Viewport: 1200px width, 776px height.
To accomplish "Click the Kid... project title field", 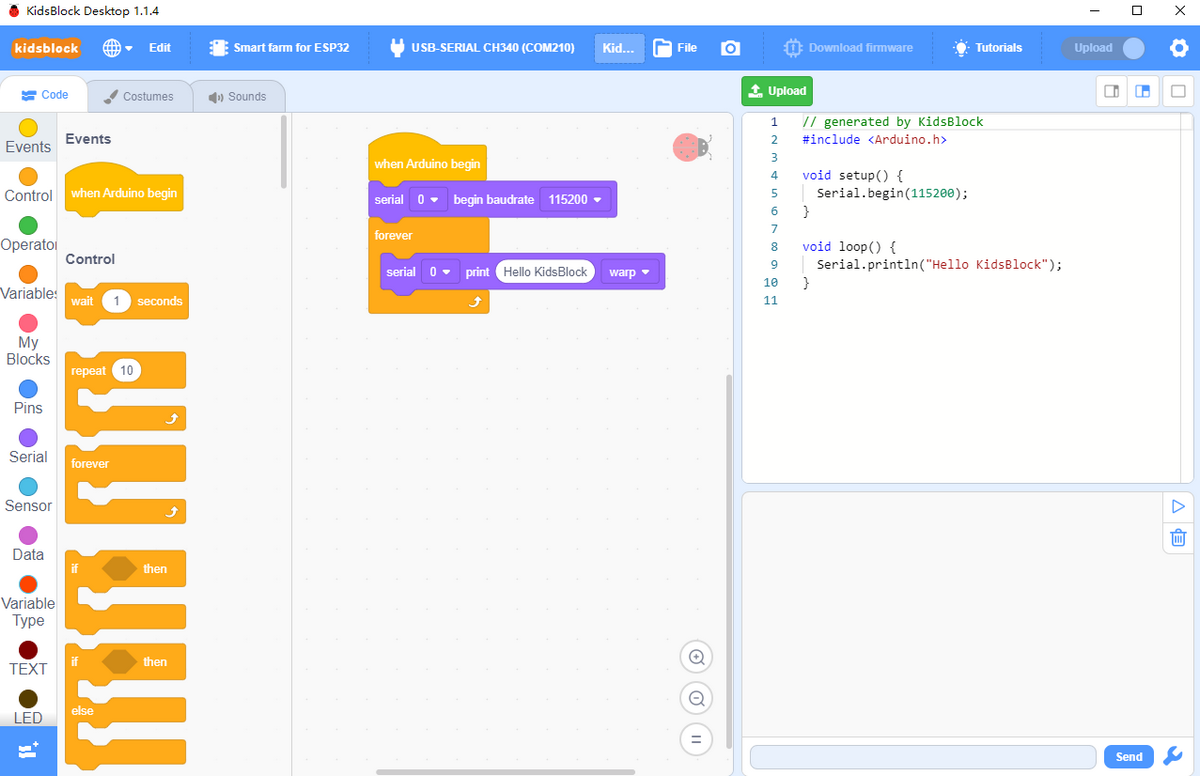I will pyautogui.click(x=619, y=48).
